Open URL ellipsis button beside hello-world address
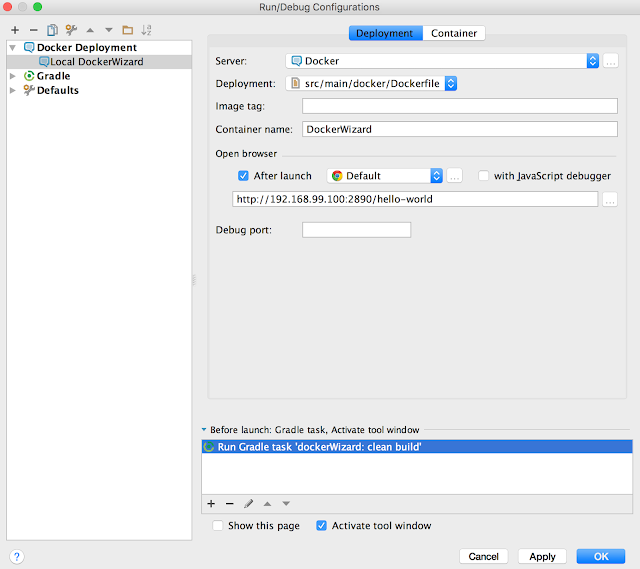Image resolution: width=640 pixels, height=569 pixels. 610,199
